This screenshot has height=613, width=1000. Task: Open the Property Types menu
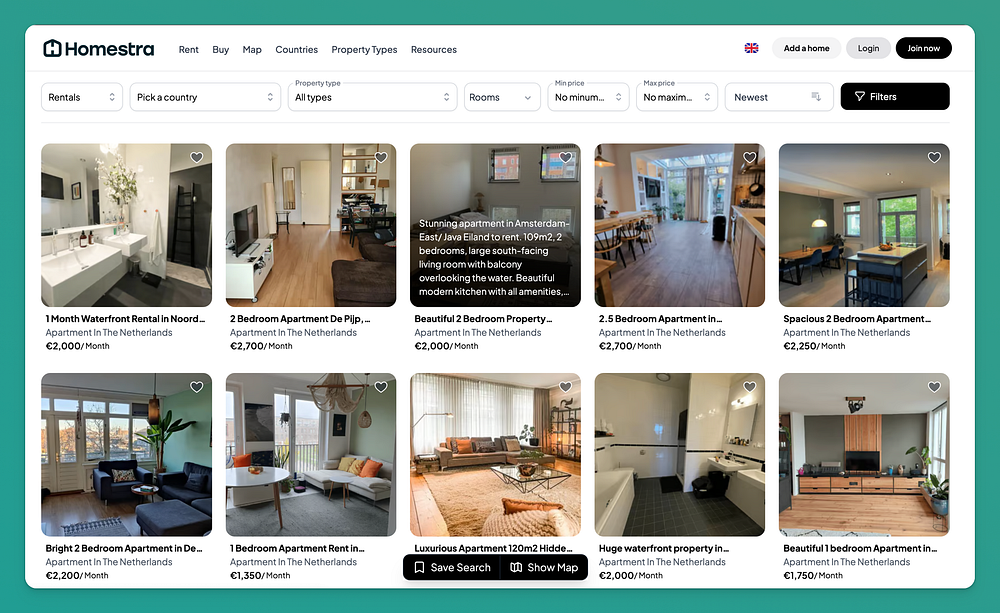pos(364,50)
